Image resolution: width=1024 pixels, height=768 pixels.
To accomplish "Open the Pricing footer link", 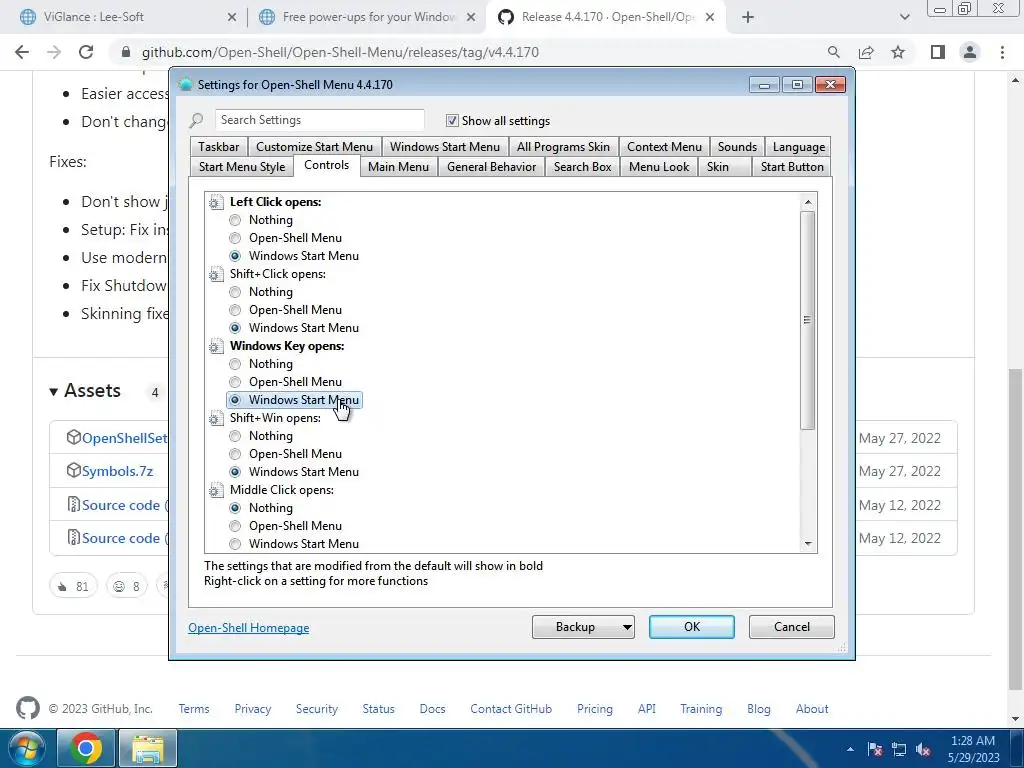I will 594,709.
